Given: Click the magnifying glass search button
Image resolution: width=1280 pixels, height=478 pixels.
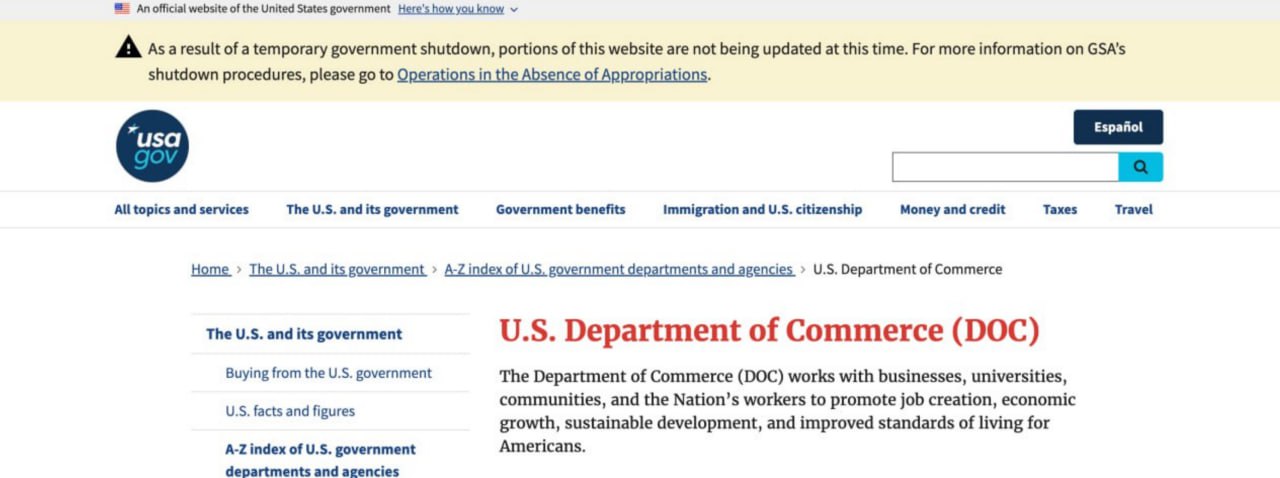Looking at the screenshot, I should point(1140,167).
